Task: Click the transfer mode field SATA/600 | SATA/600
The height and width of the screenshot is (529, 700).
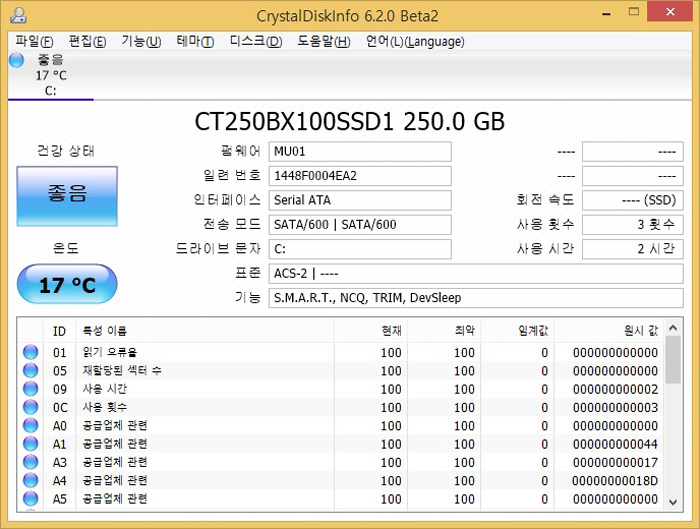Action: [x=360, y=225]
